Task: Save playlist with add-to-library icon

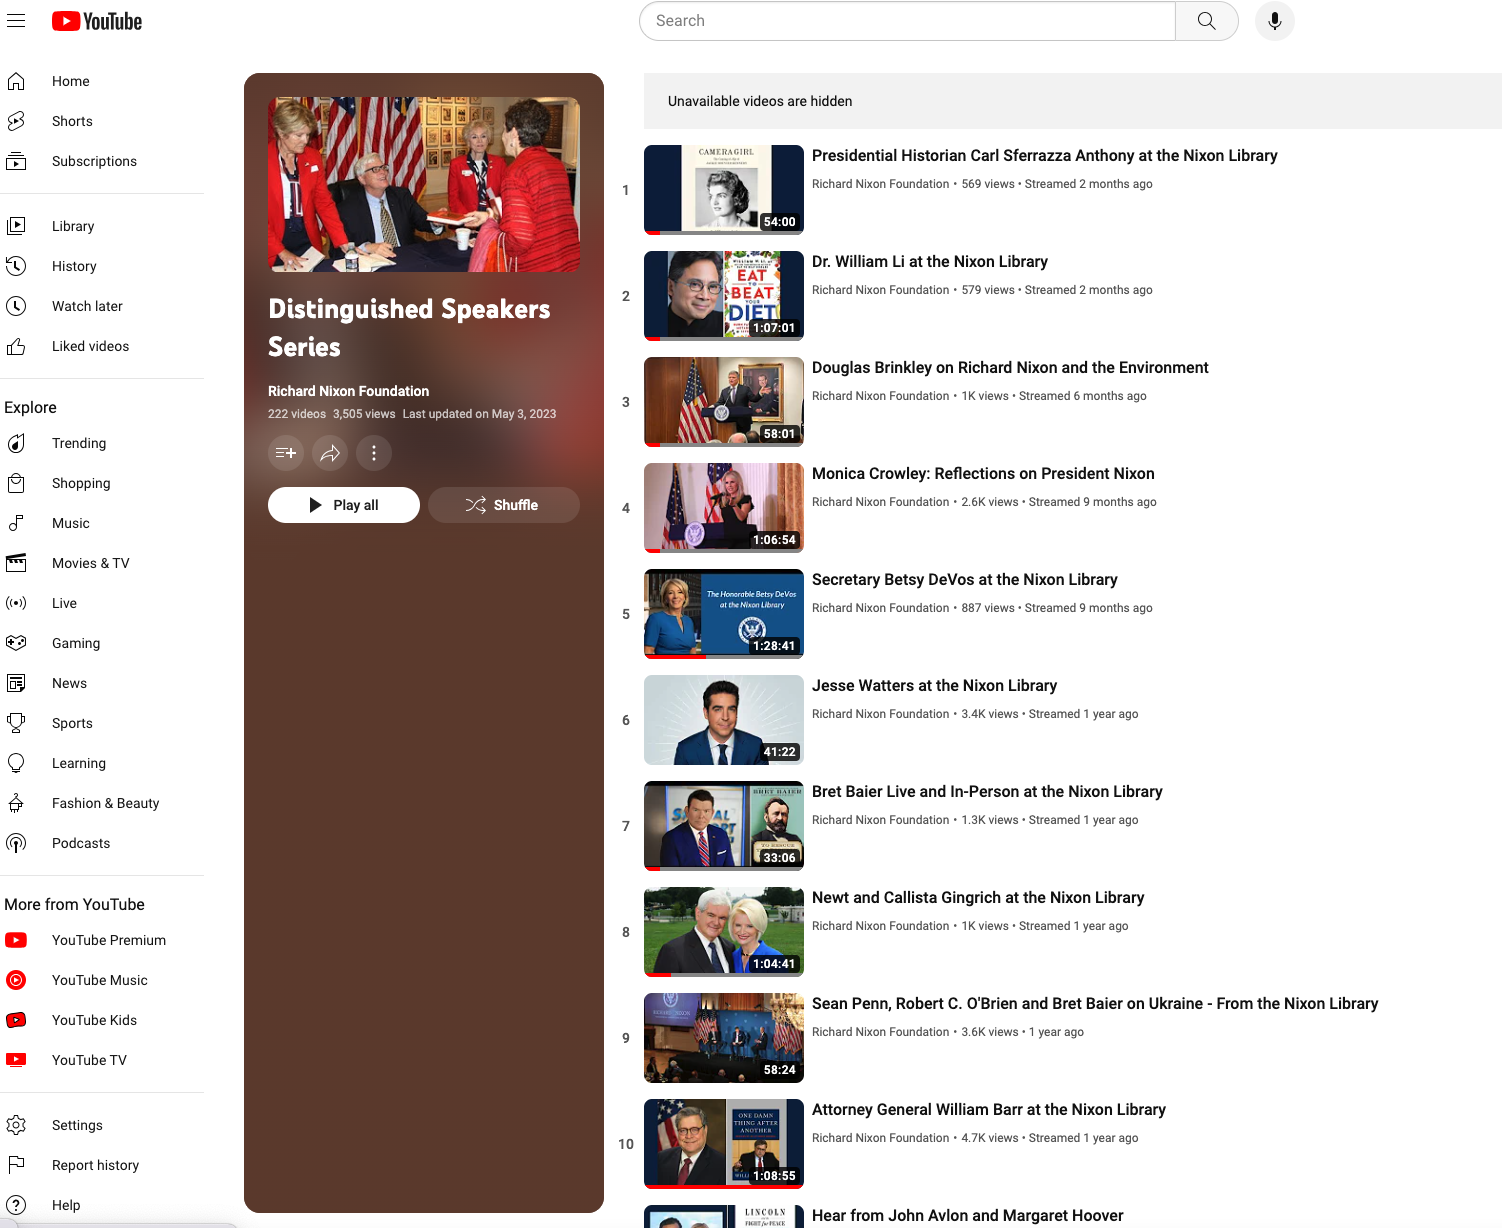Action: pos(286,453)
